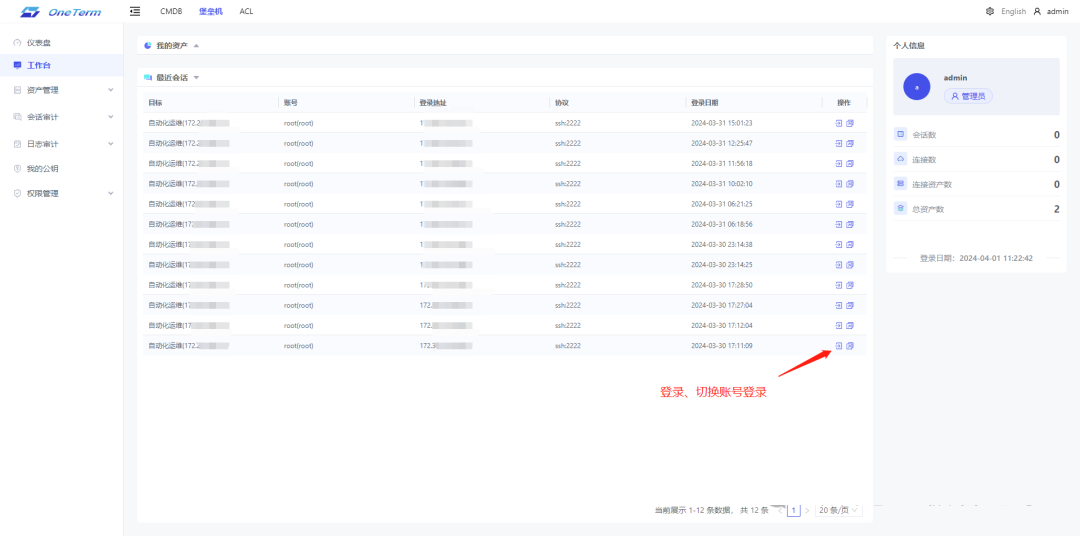Open 仪表盘 in the sidebar

39,43
